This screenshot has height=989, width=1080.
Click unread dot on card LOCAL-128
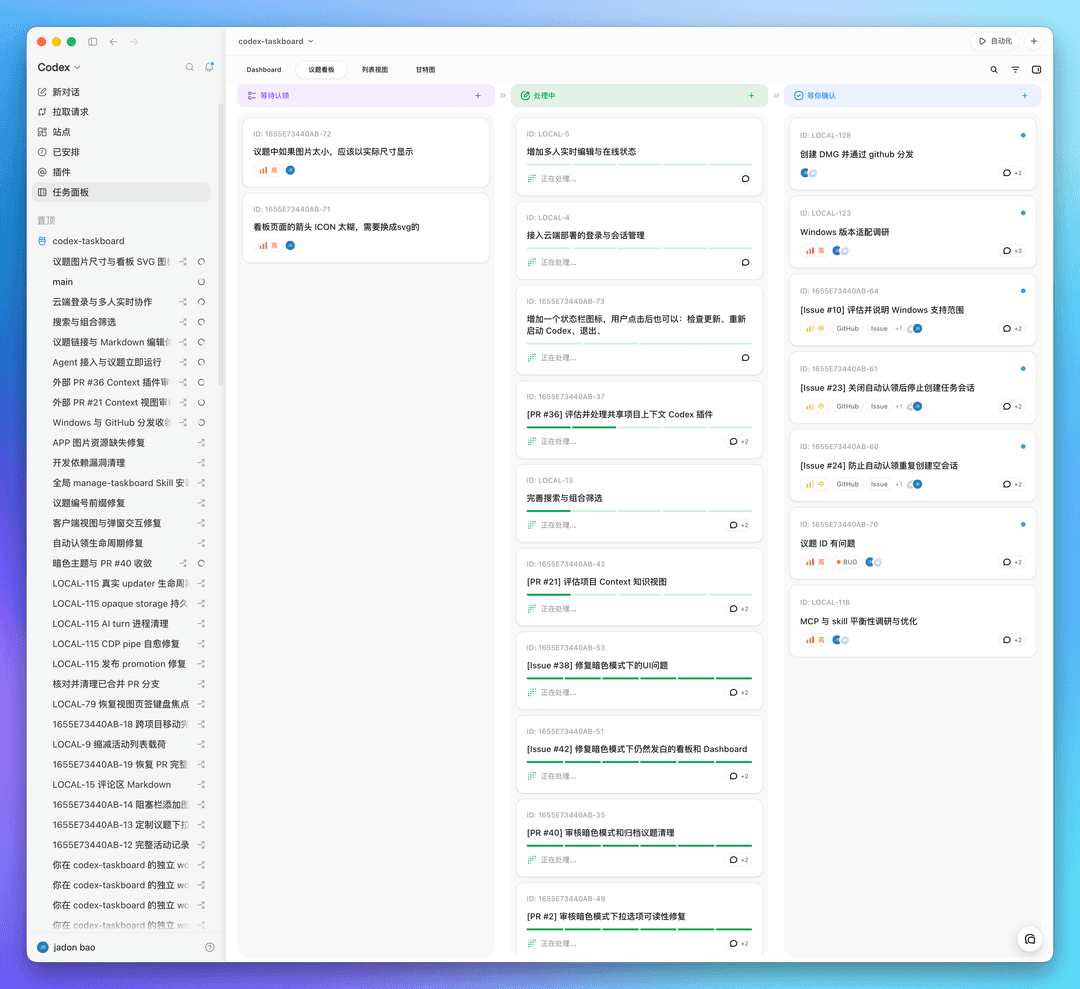[1023, 135]
